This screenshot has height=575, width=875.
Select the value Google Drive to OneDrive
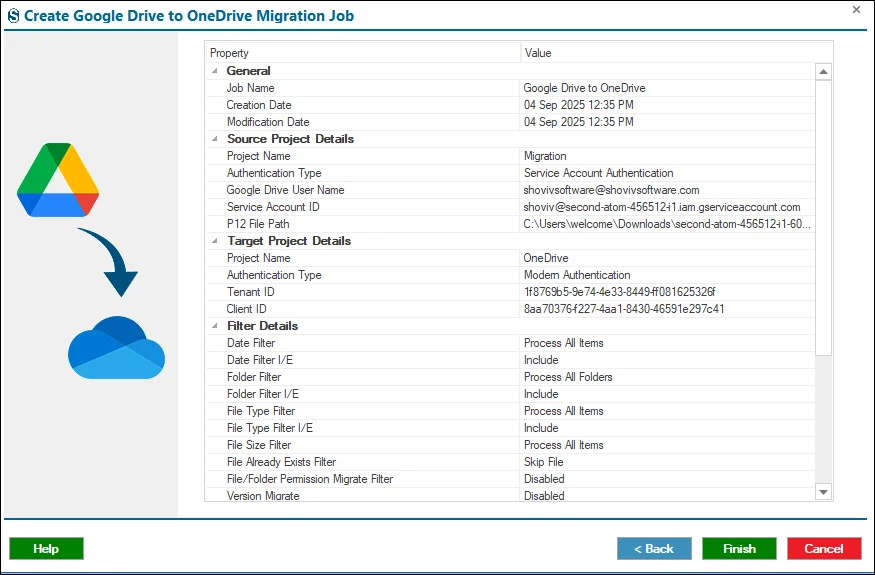coord(584,88)
